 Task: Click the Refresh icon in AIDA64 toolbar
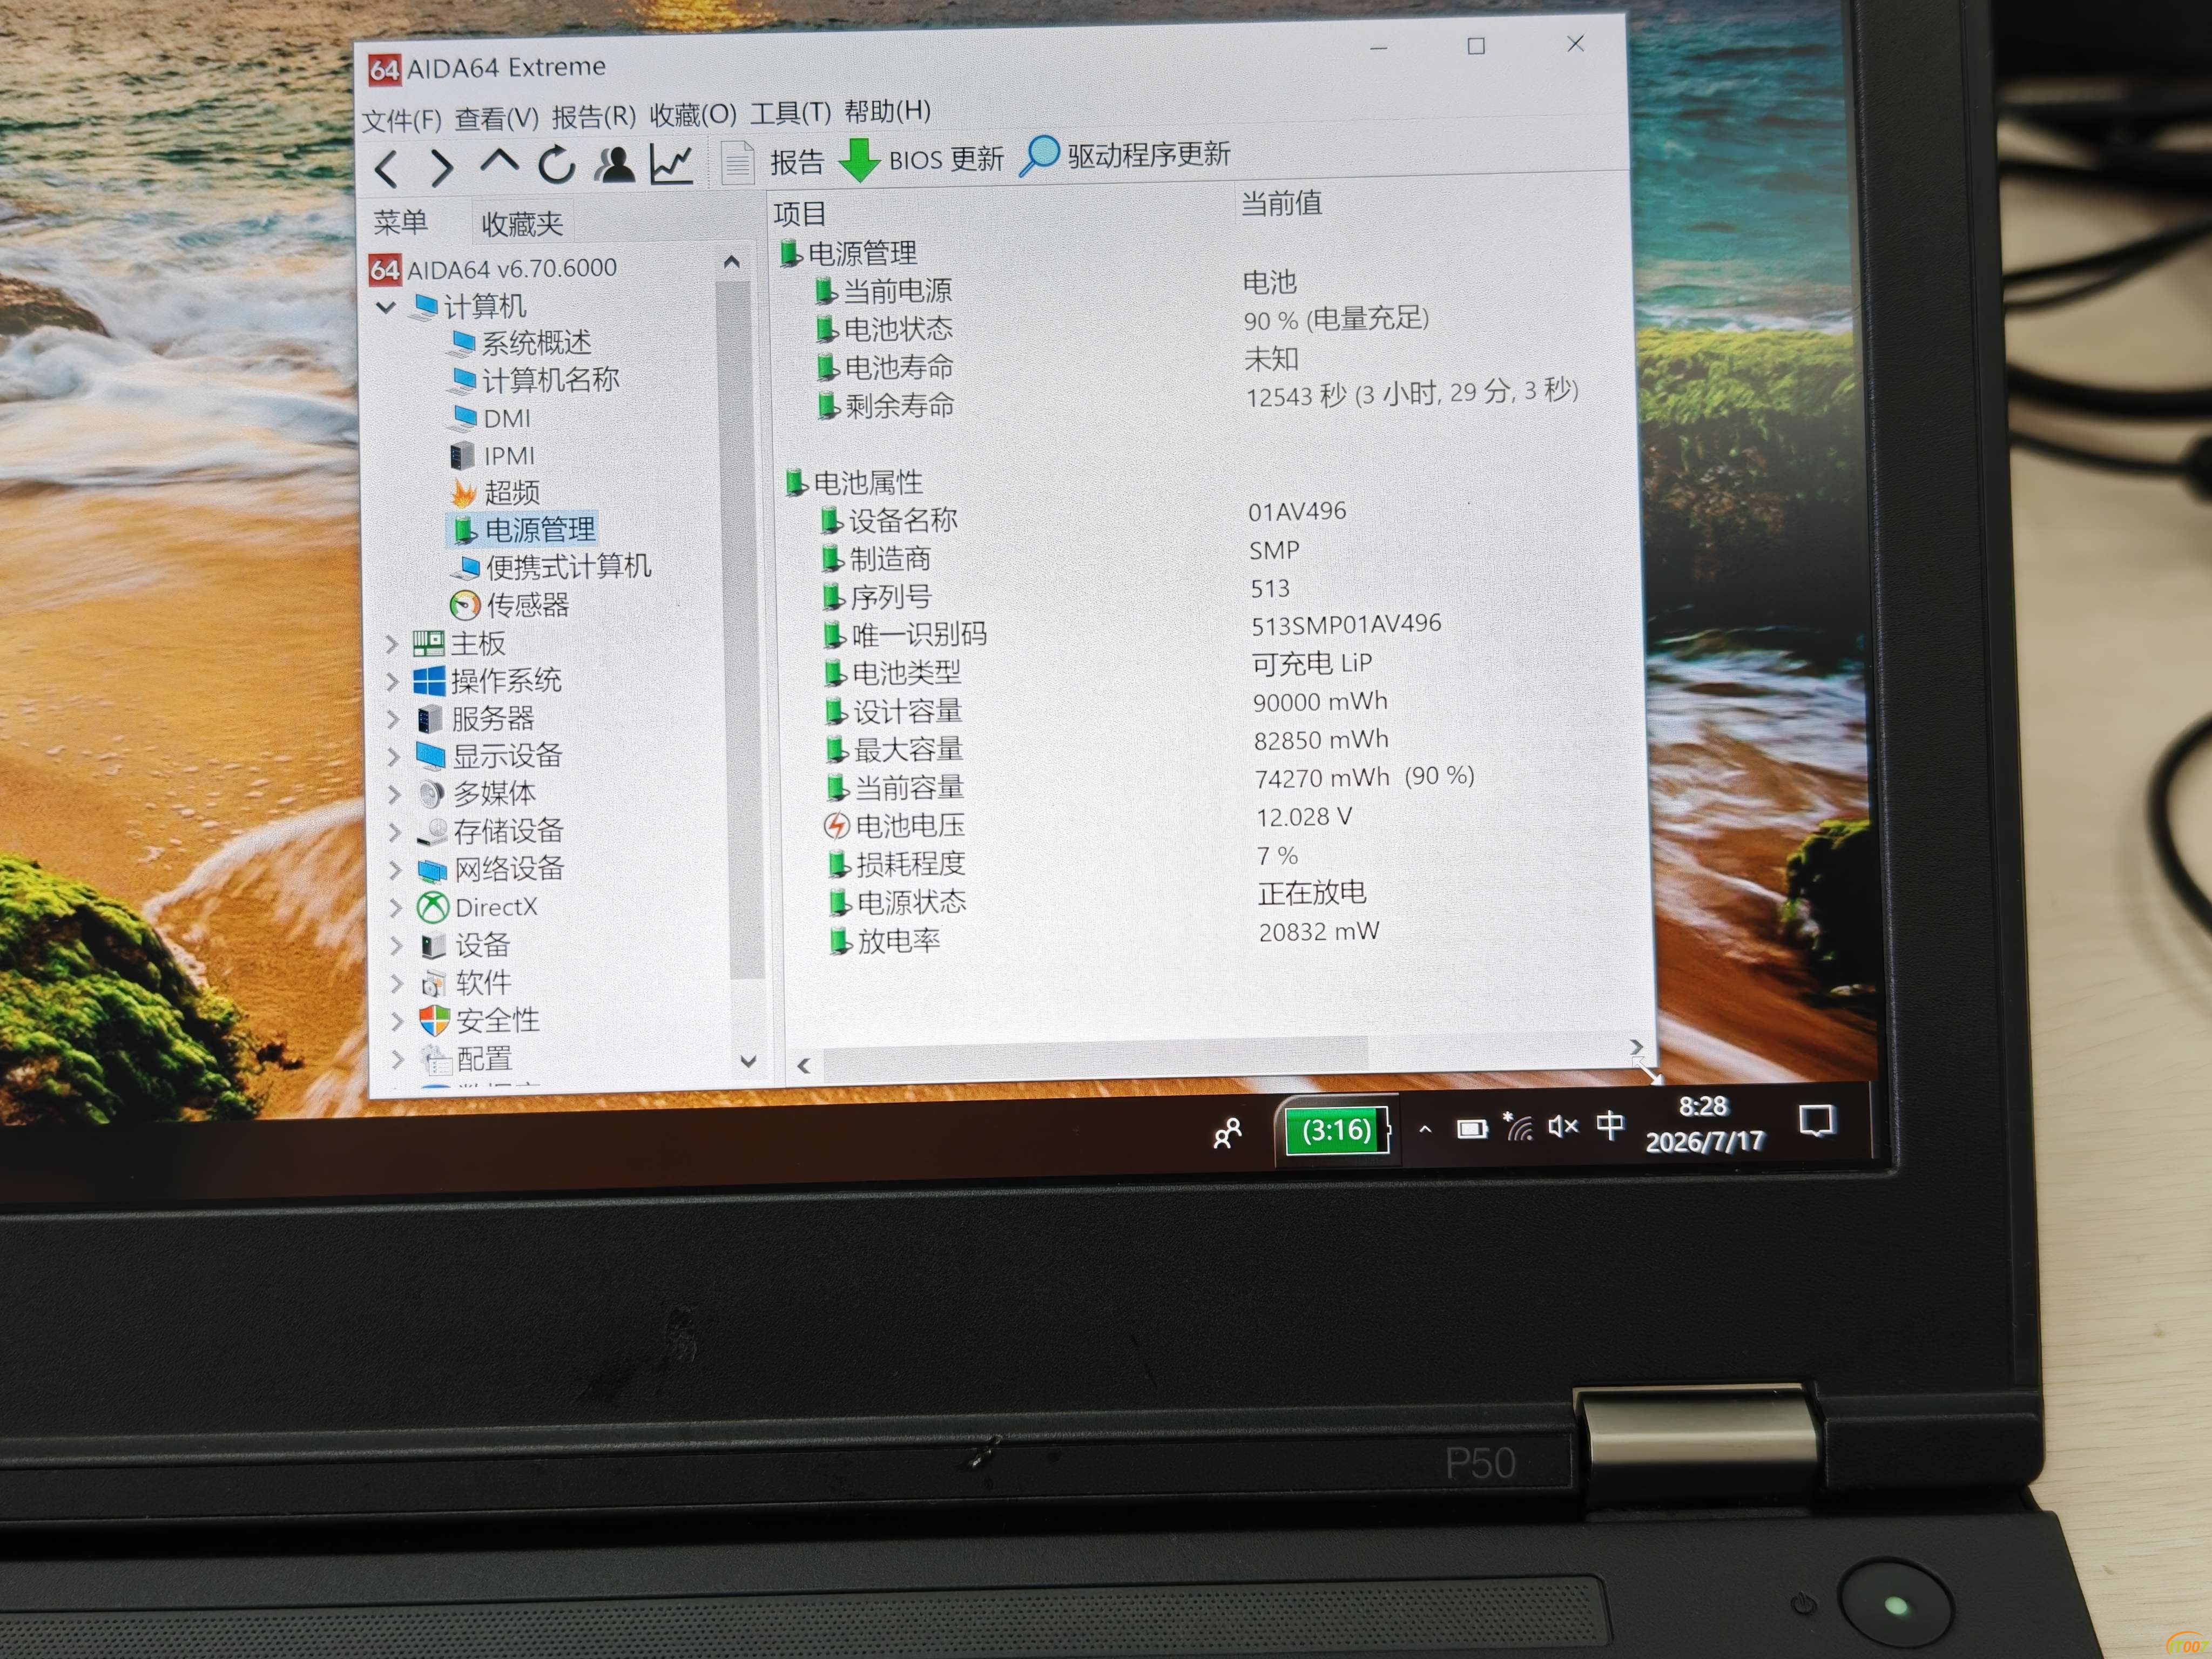point(556,165)
